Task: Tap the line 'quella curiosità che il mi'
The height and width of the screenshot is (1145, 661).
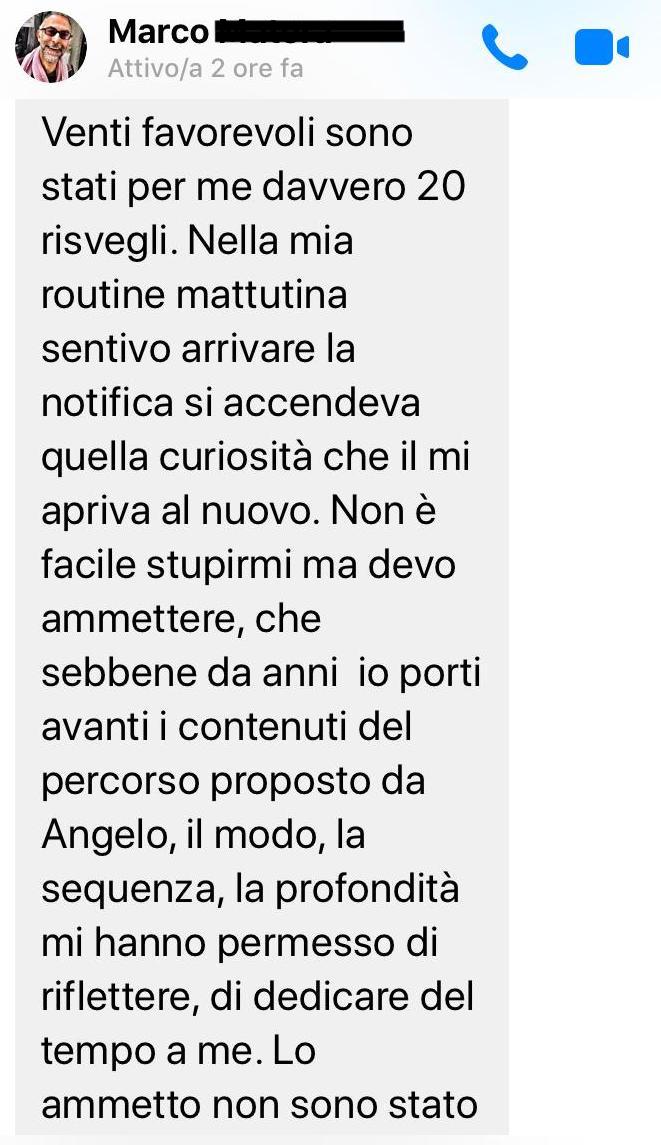Action: coord(256,457)
